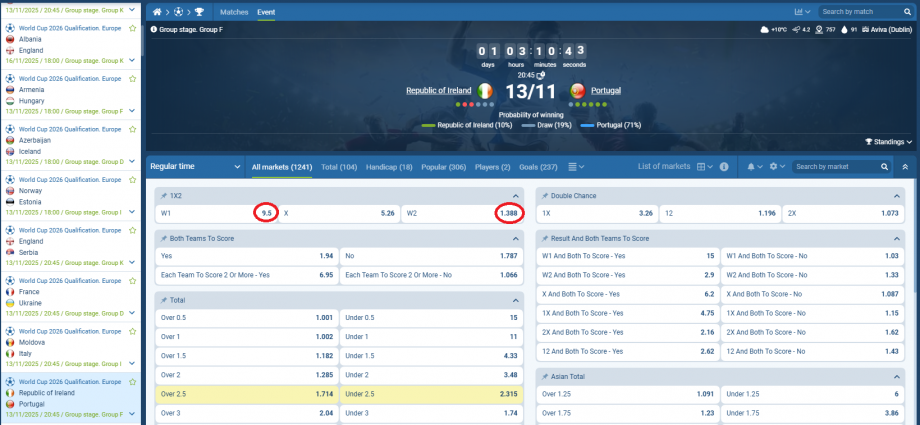
Task: Favorite the France vs Ukraine match star
Action: [x=133, y=281]
